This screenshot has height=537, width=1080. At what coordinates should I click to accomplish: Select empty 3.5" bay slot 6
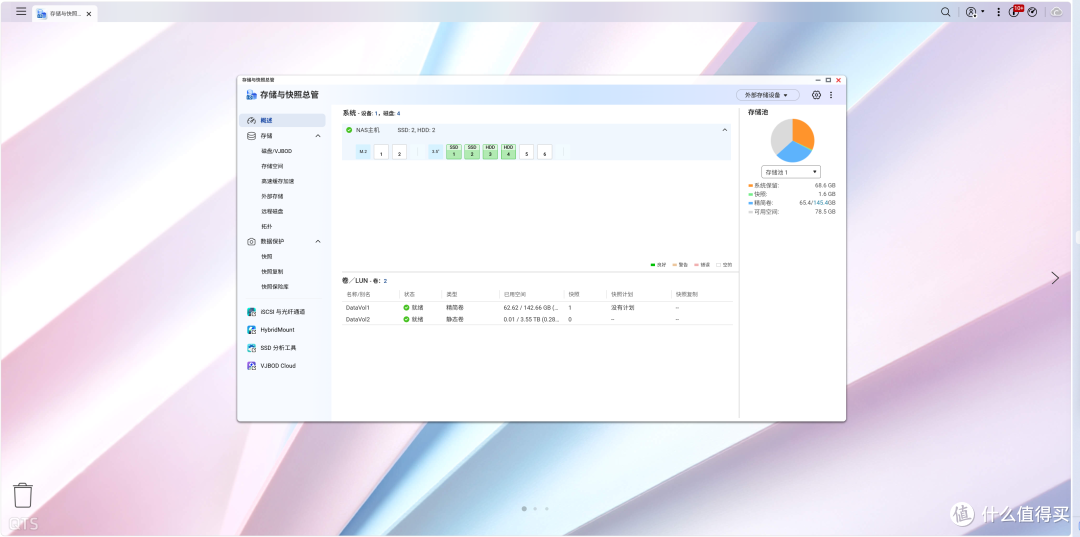(x=544, y=151)
